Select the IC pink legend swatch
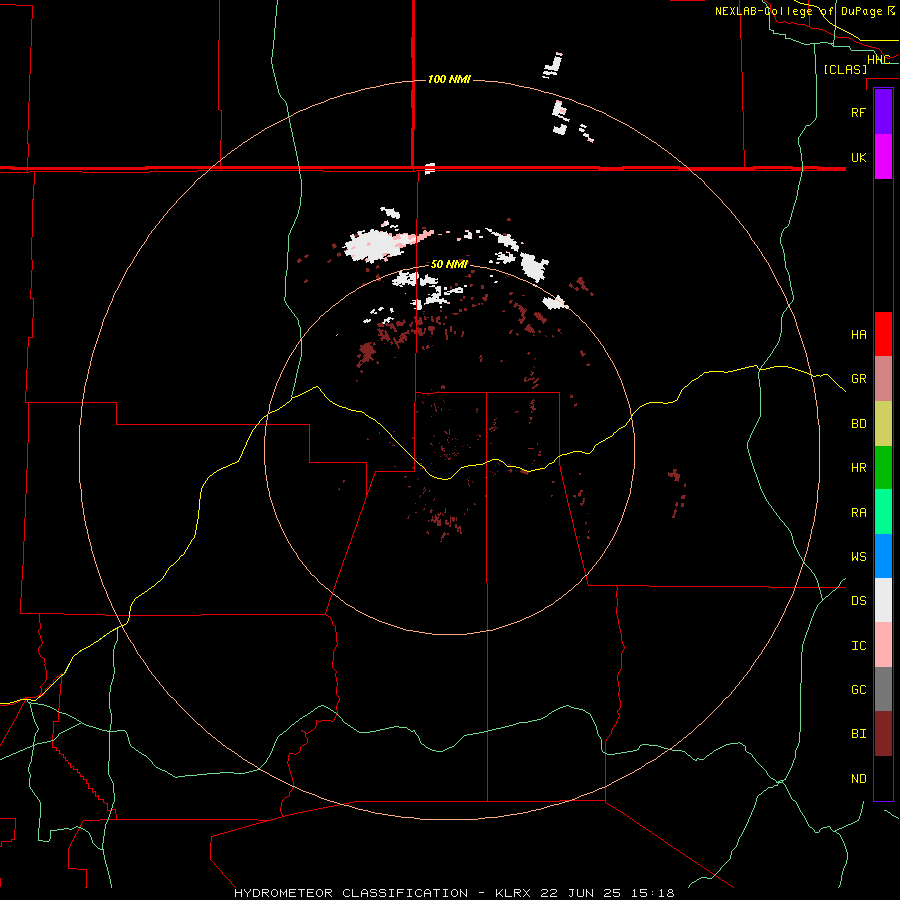The height and width of the screenshot is (900, 900). (x=883, y=645)
